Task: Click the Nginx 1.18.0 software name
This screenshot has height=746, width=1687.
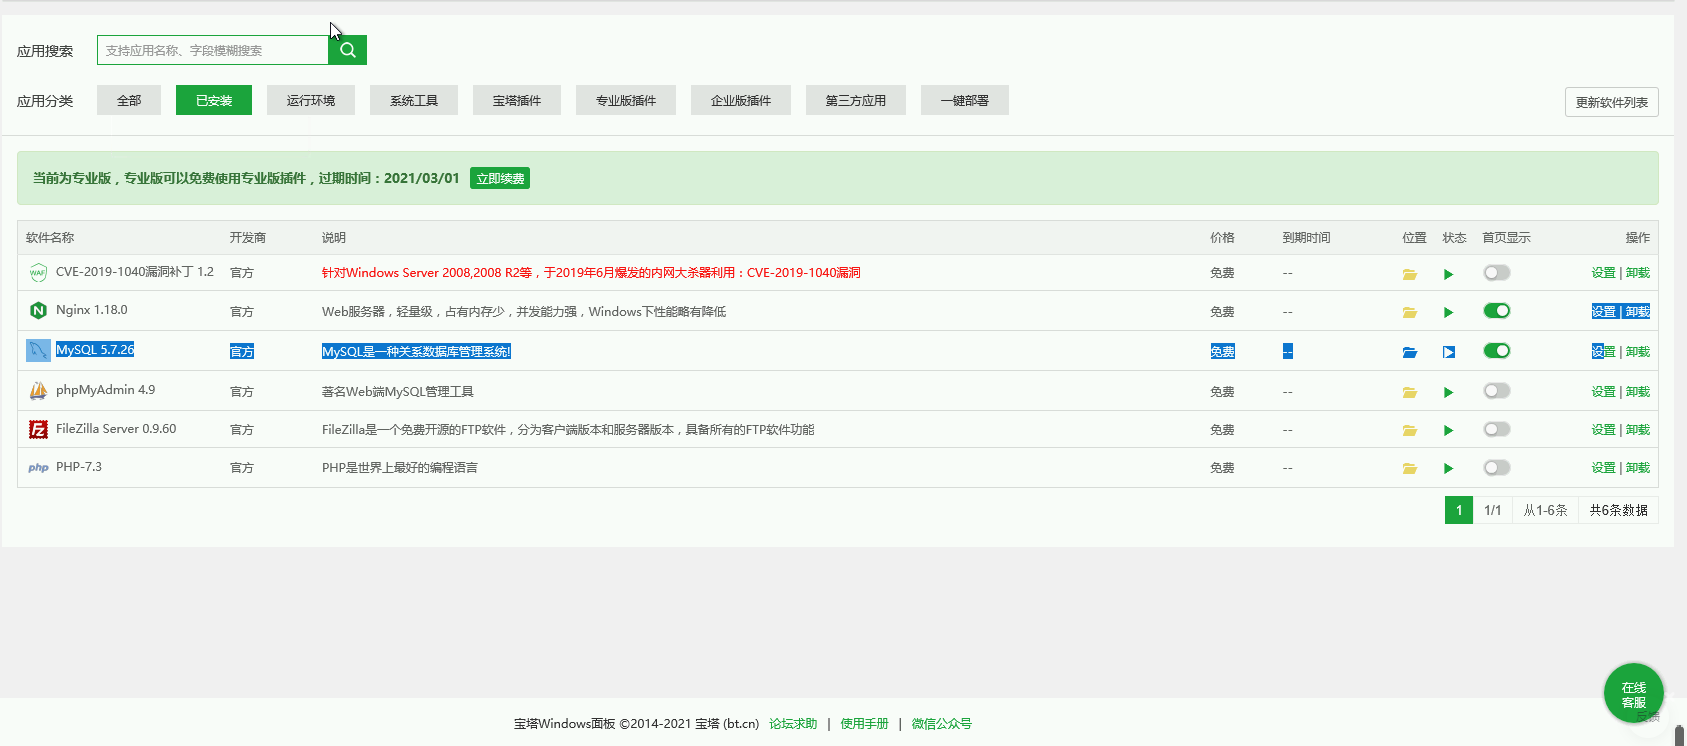Action: [92, 310]
